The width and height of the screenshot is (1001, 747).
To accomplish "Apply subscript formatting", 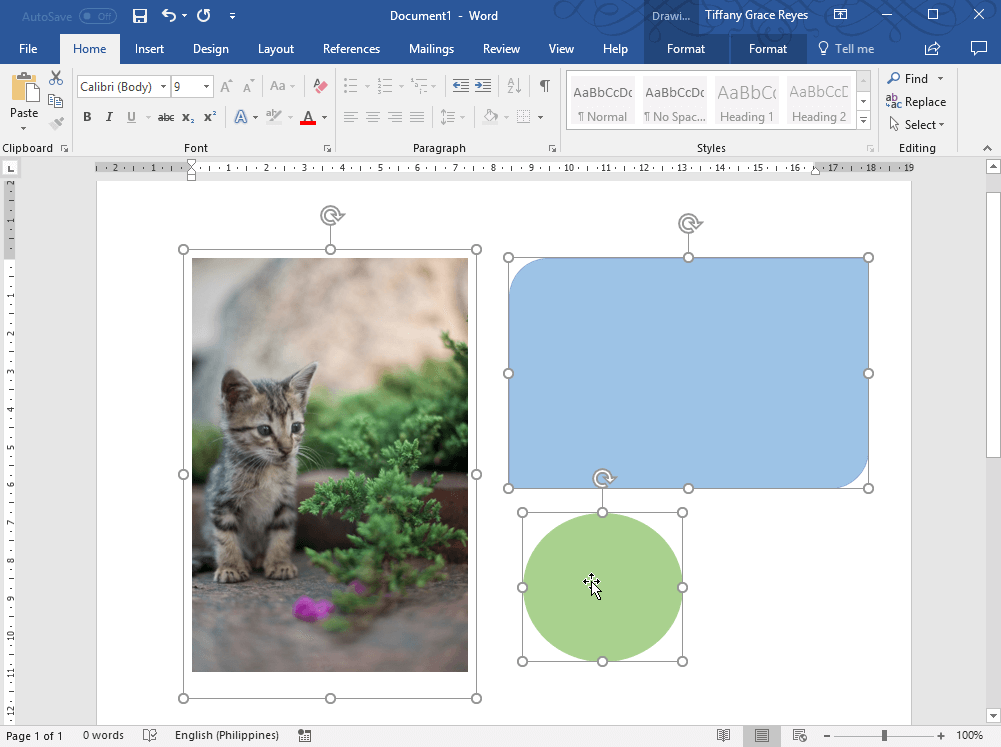I will pyautogui.click(x=187, y=117).
